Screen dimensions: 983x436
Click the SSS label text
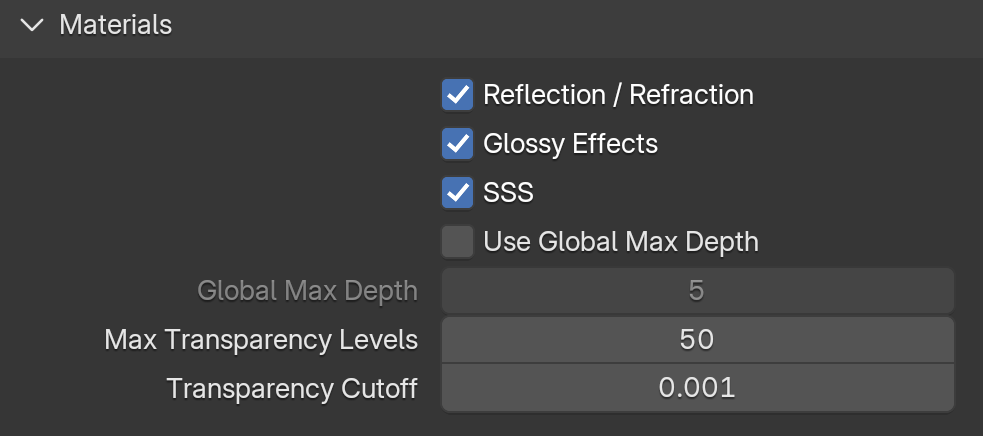tap(508, 193)
